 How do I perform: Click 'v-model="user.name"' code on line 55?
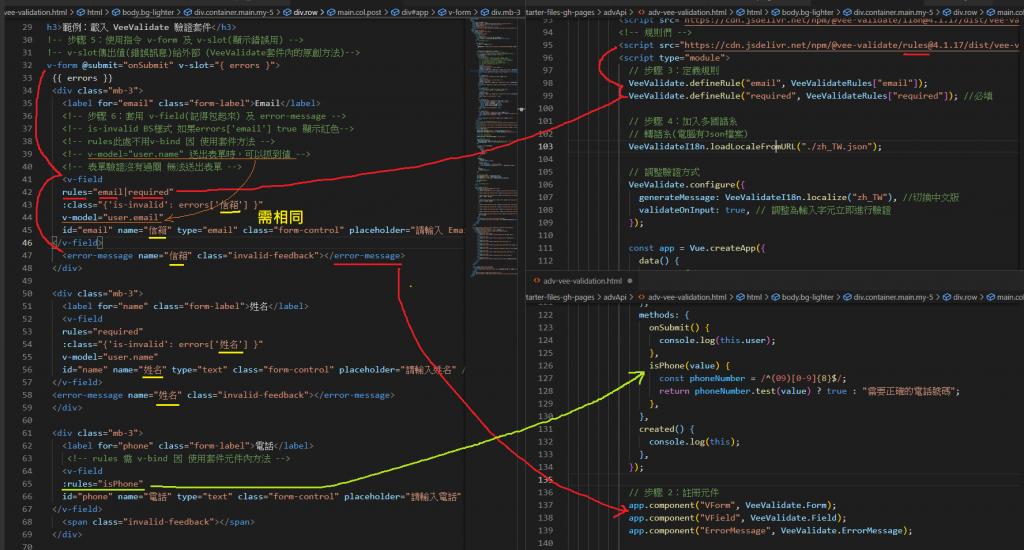click(x=110, y=357)
